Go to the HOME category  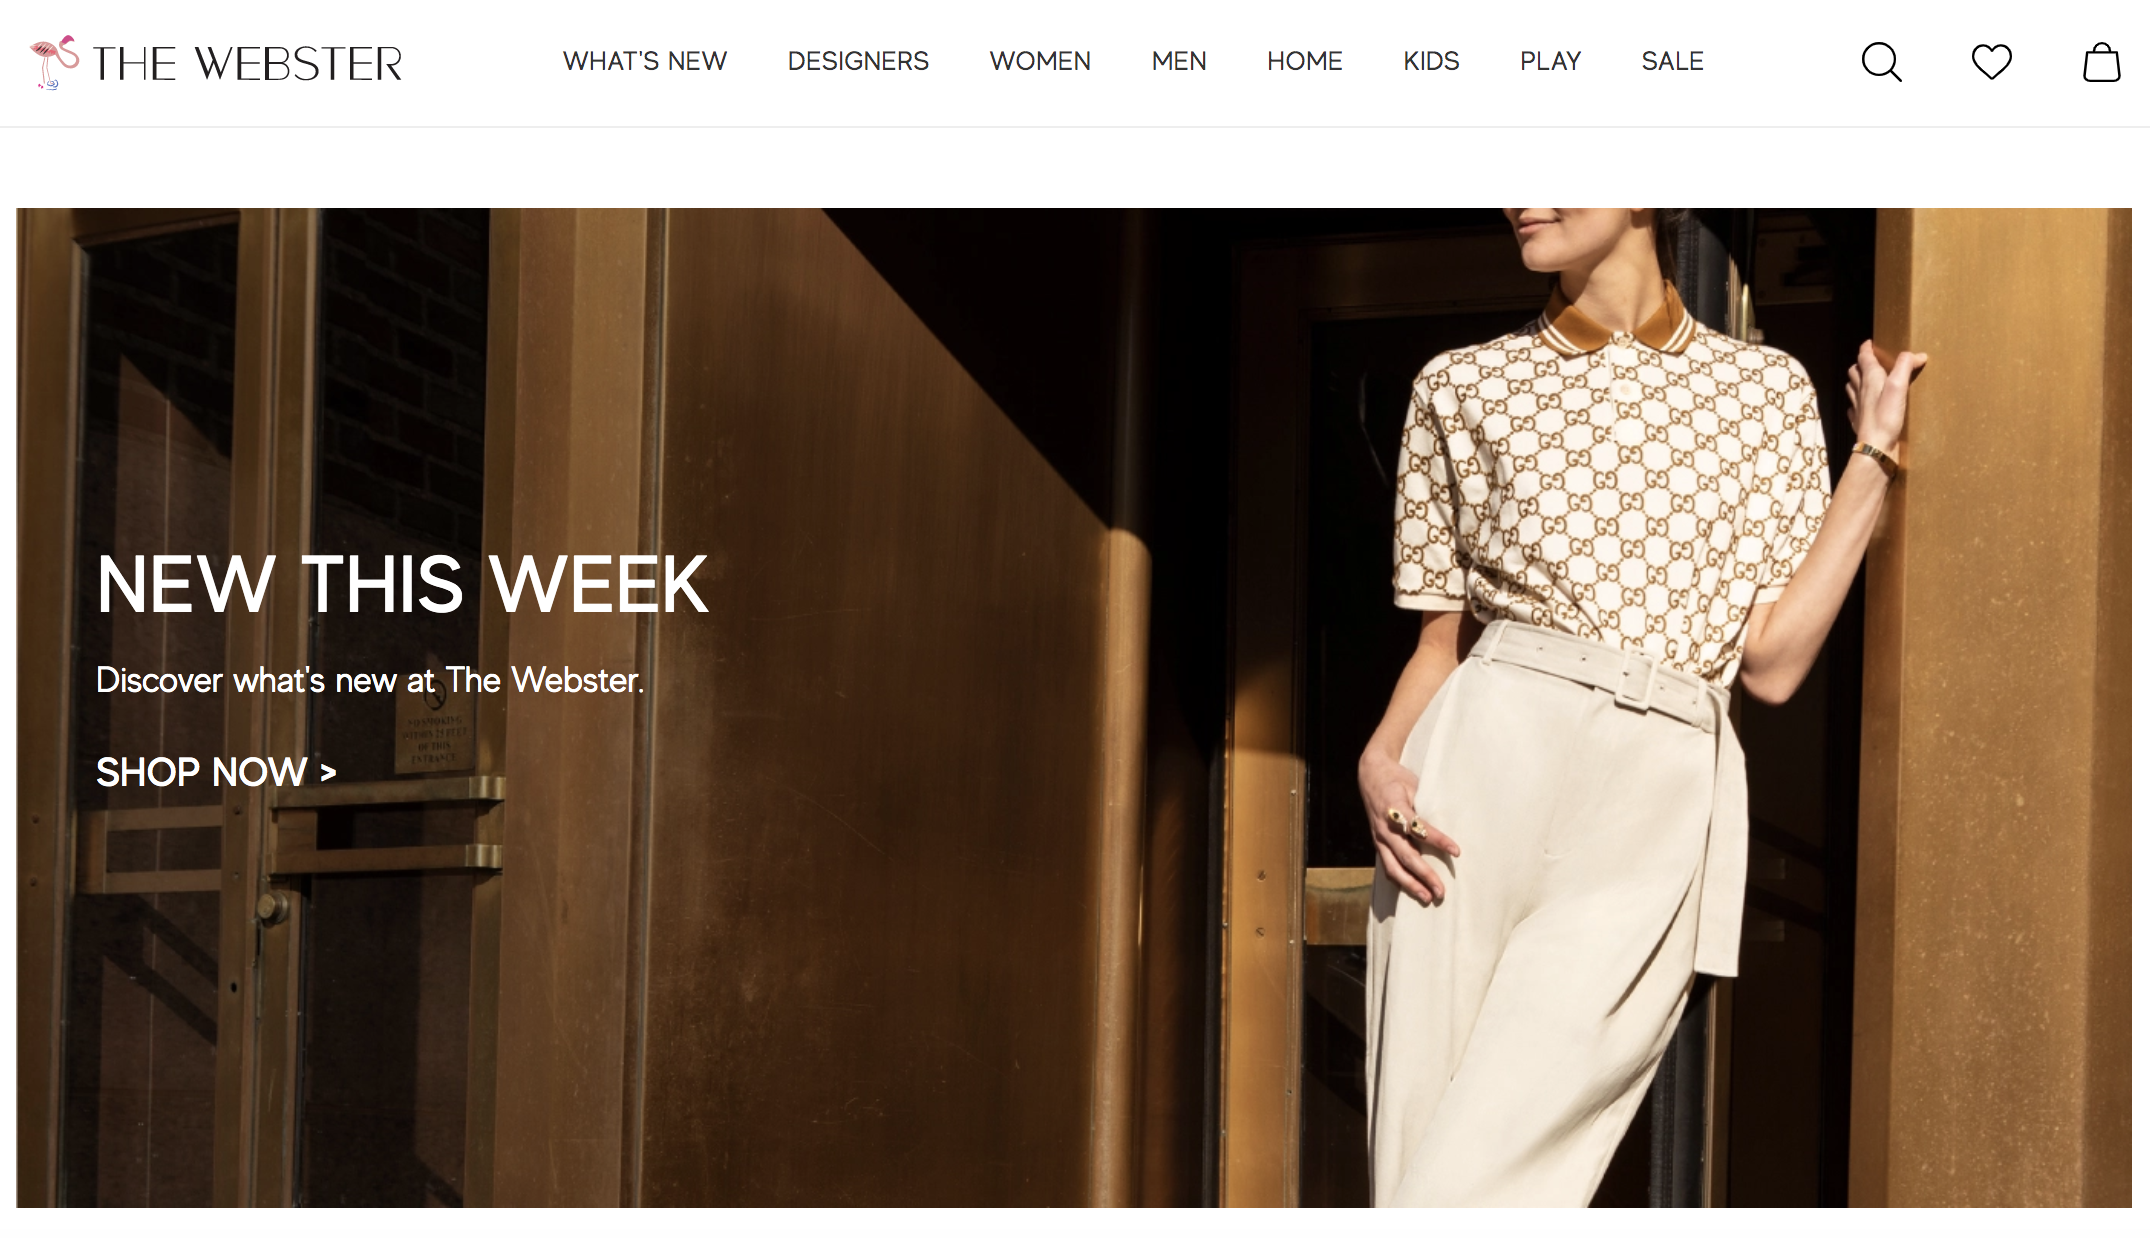coord(1305,61)
